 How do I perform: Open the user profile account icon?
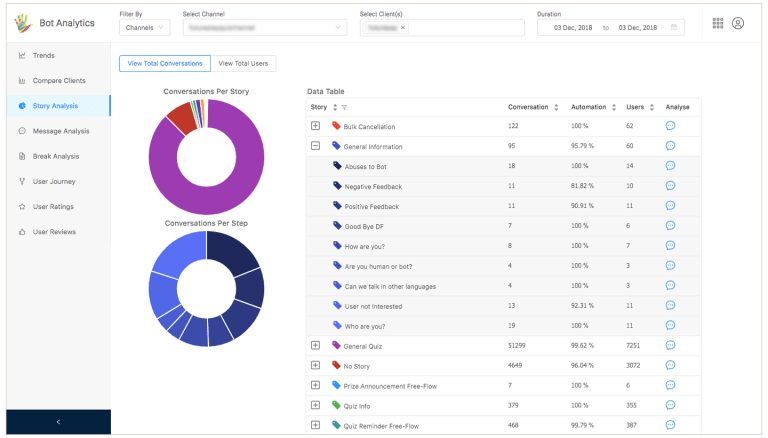tap(738, 23)
